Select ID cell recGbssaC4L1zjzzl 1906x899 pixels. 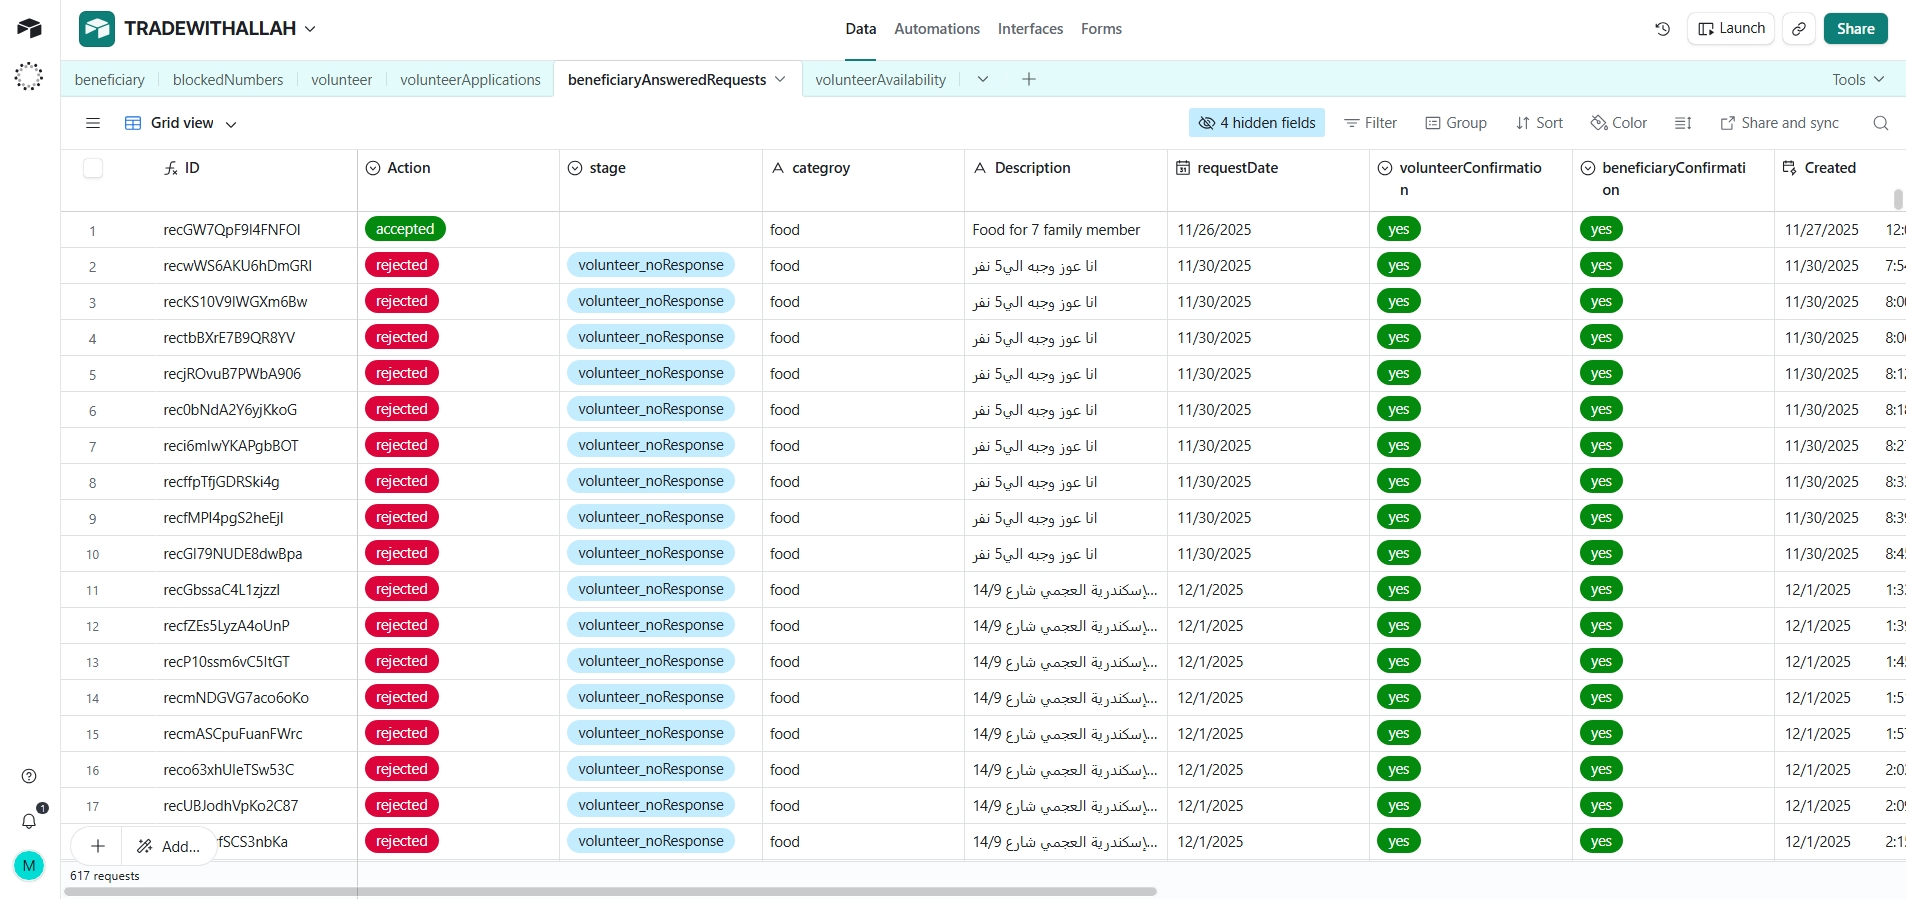click(221, 590)
